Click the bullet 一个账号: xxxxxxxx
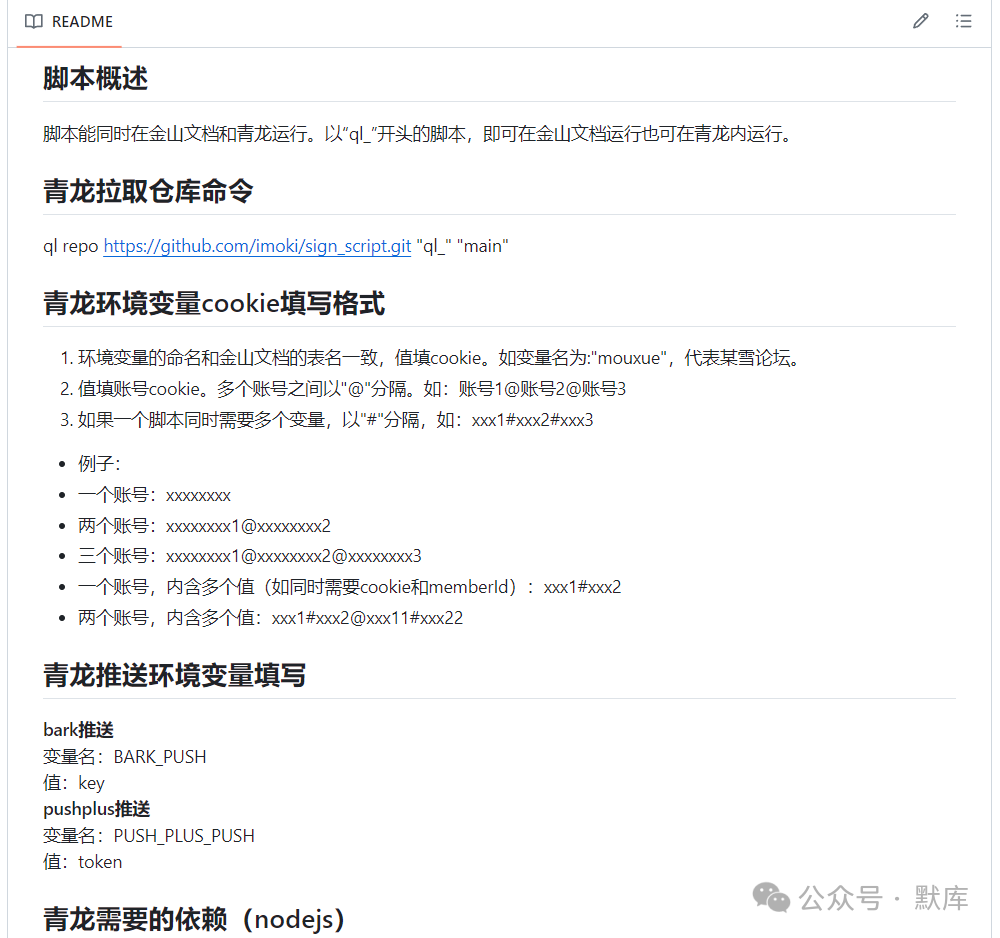Image resolution: width=1000 pixels, height=938 pixels. 154,495
